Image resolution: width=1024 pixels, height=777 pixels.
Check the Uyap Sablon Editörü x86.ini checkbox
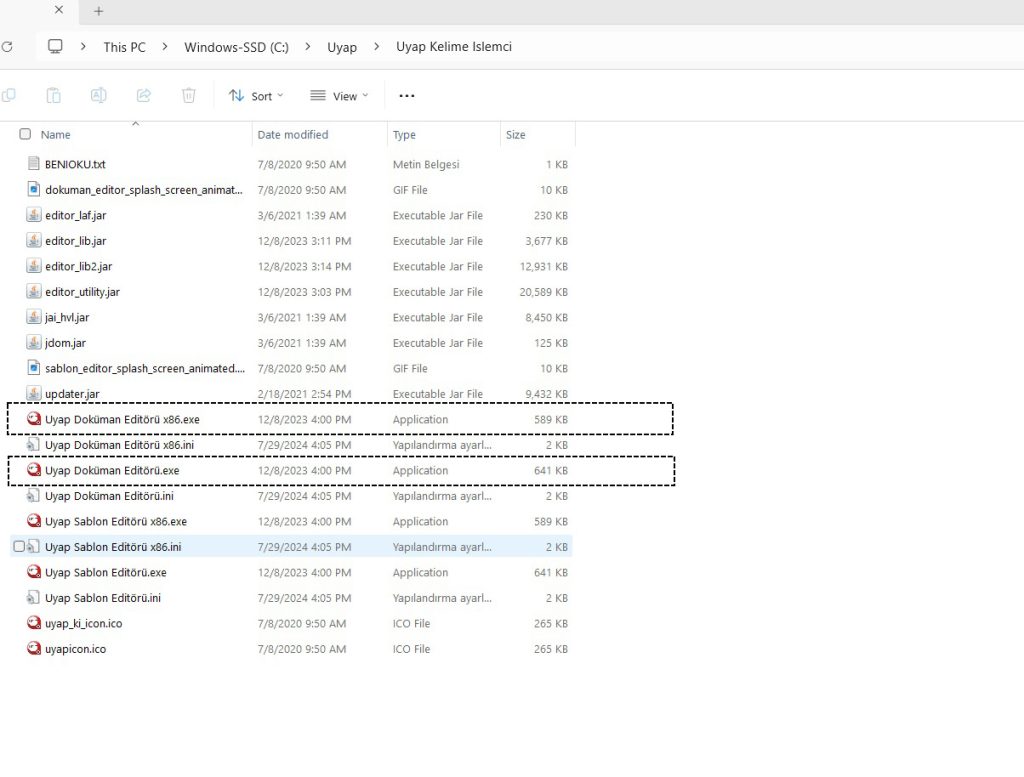click(19, 547)
